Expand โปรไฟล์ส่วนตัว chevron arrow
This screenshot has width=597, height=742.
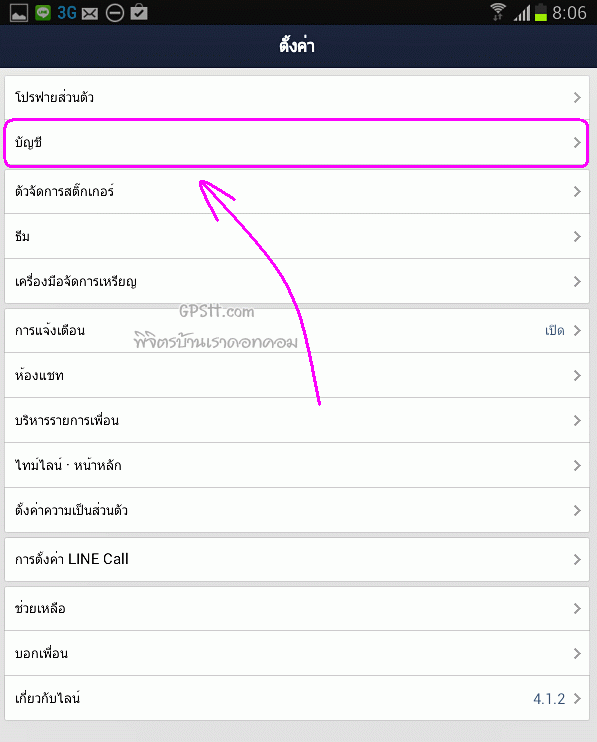coord(577,97)
